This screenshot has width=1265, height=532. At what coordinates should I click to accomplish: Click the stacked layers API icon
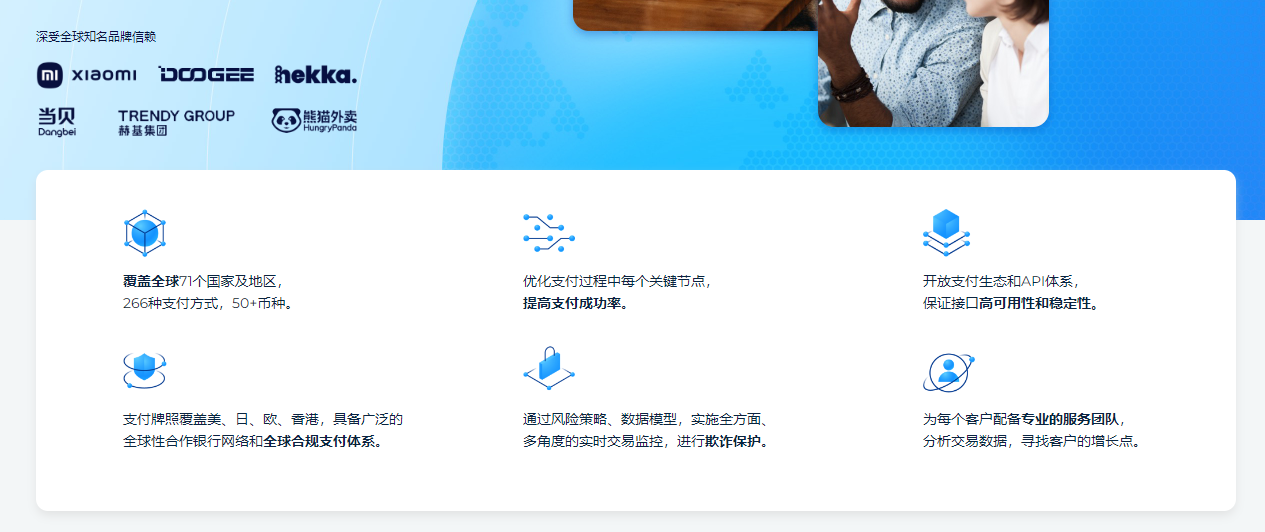pyautogui.click(x=946, y=233)
